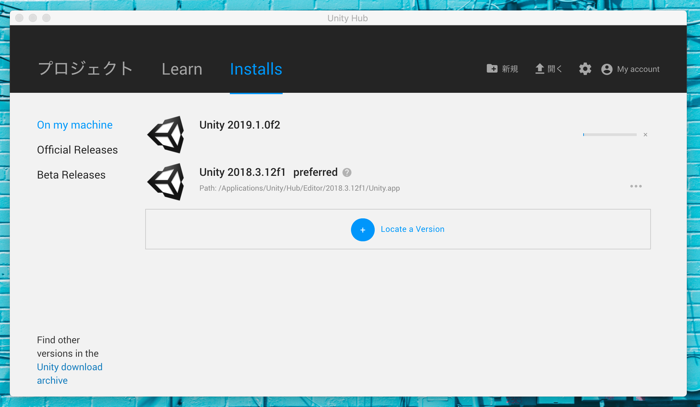
Task: Open settings with the gear icon
Action: tap(585, 69)
